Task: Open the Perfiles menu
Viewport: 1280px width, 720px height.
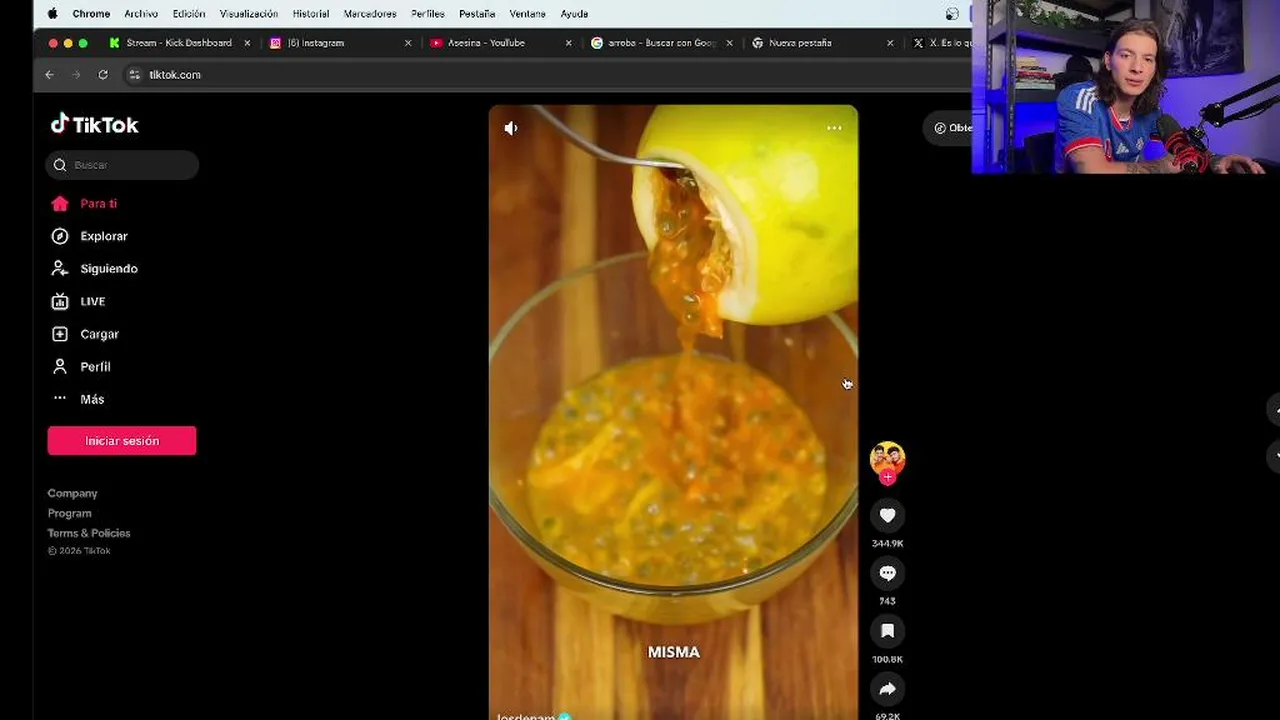Action: point(428,14)
